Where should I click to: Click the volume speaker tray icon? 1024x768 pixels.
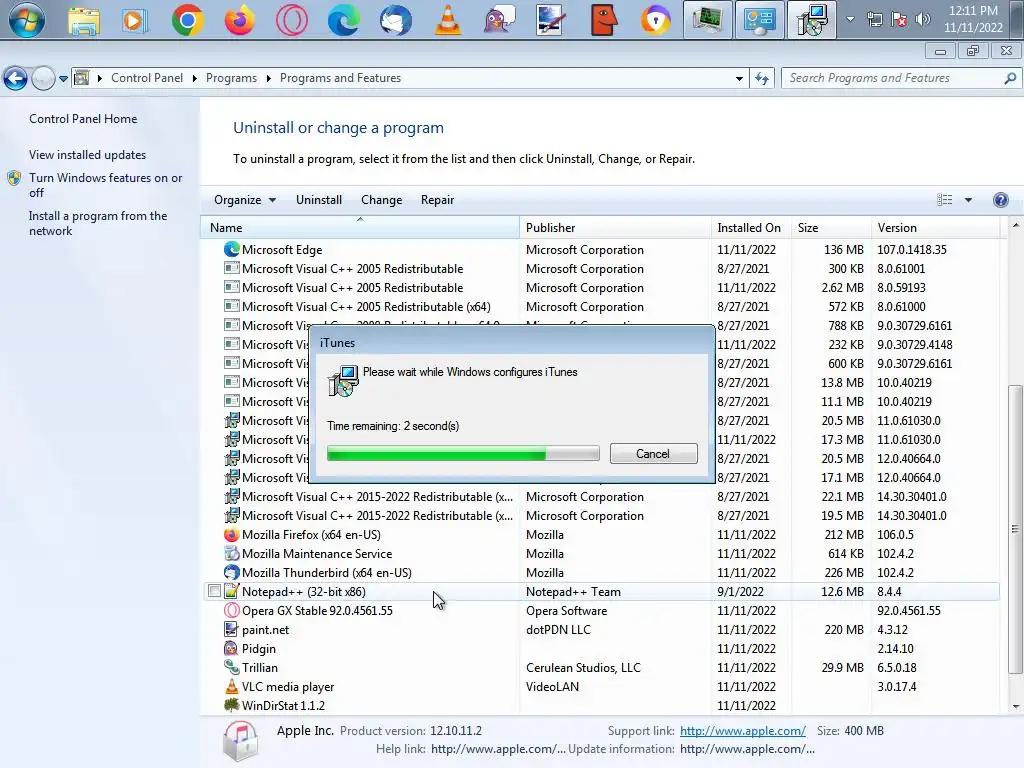tap(922, 20)
